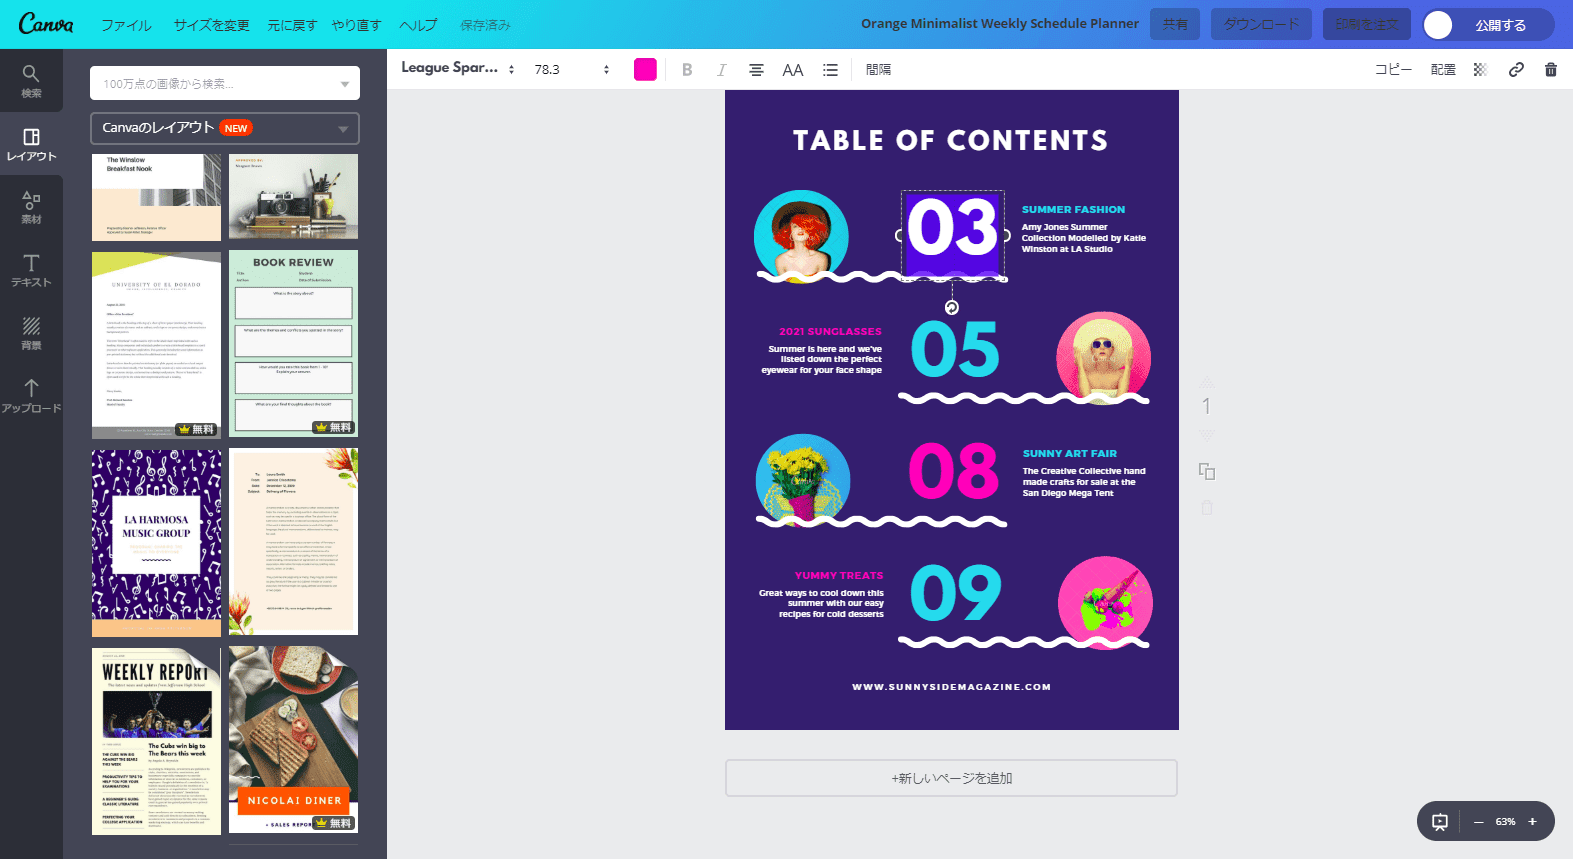Image resolution: width=1573 pixels, height=859 pixels.
Task: Select the SUNNY ART FAIR heading text
Action: click(x=1069, y=454)
